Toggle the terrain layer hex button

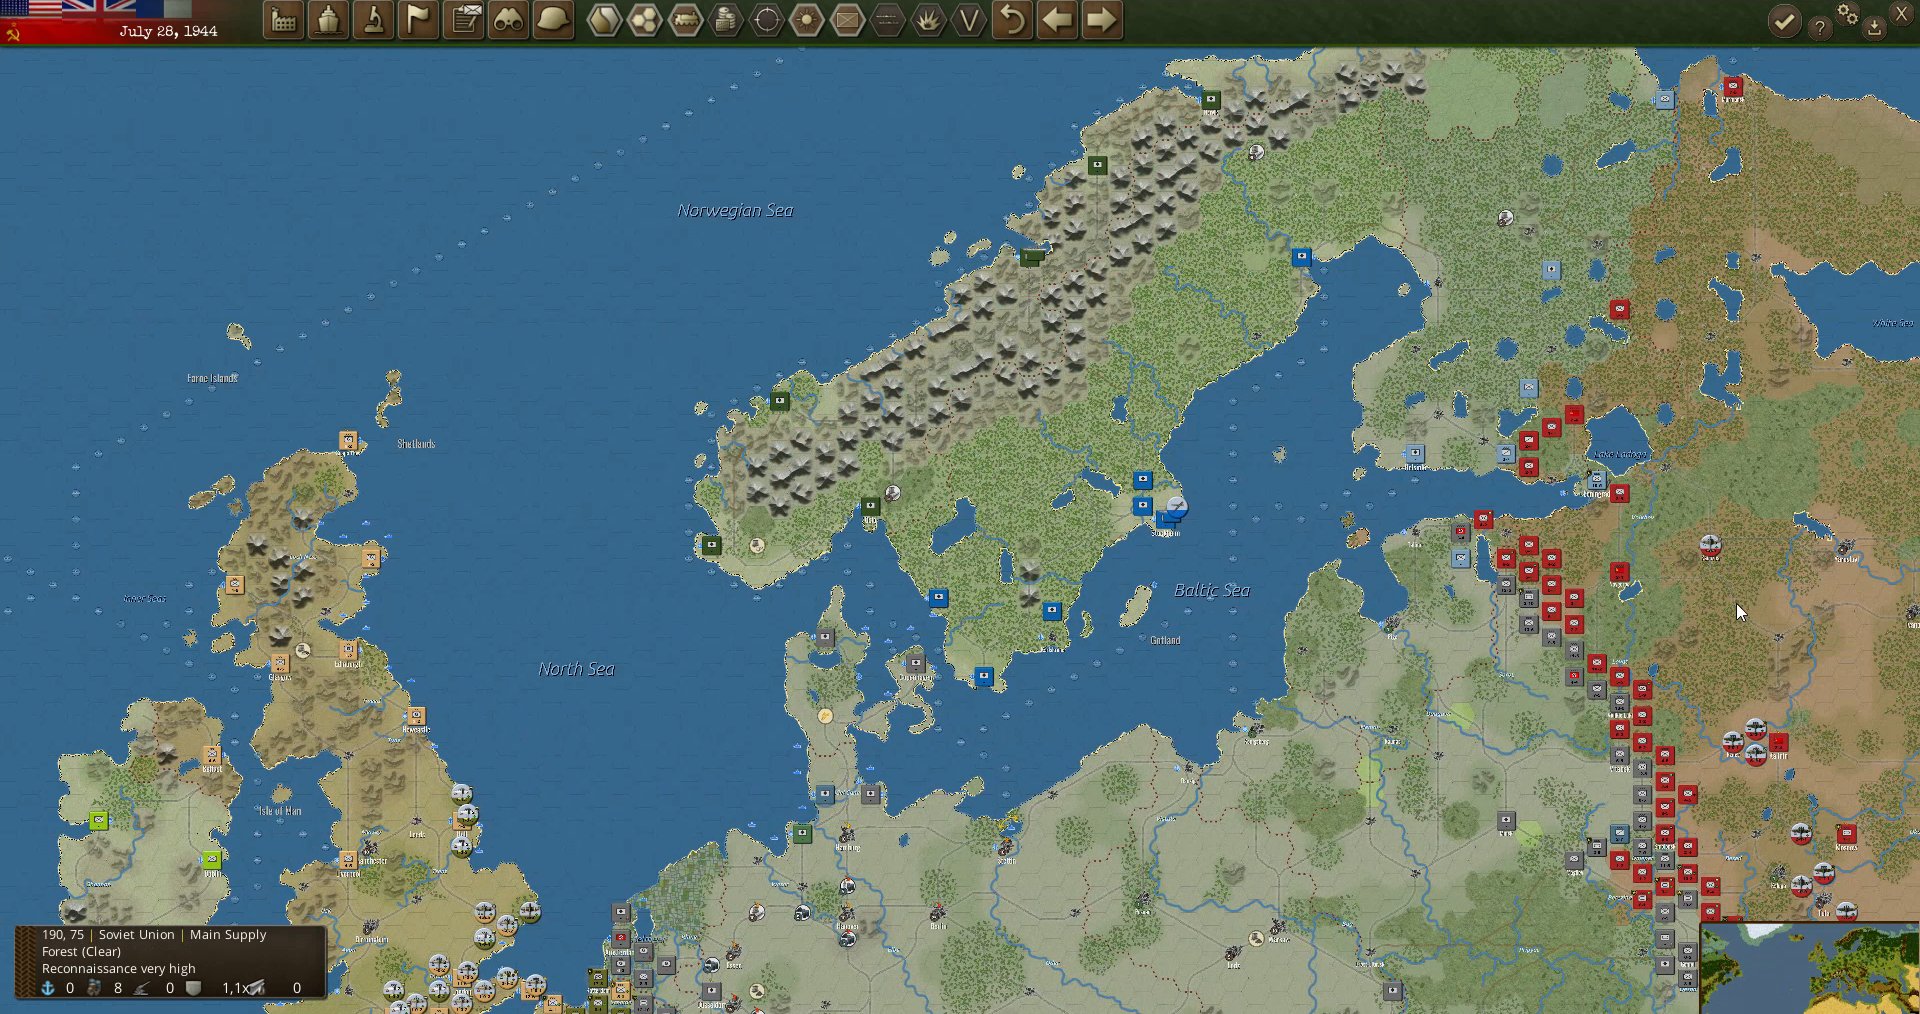pos(604,20)
